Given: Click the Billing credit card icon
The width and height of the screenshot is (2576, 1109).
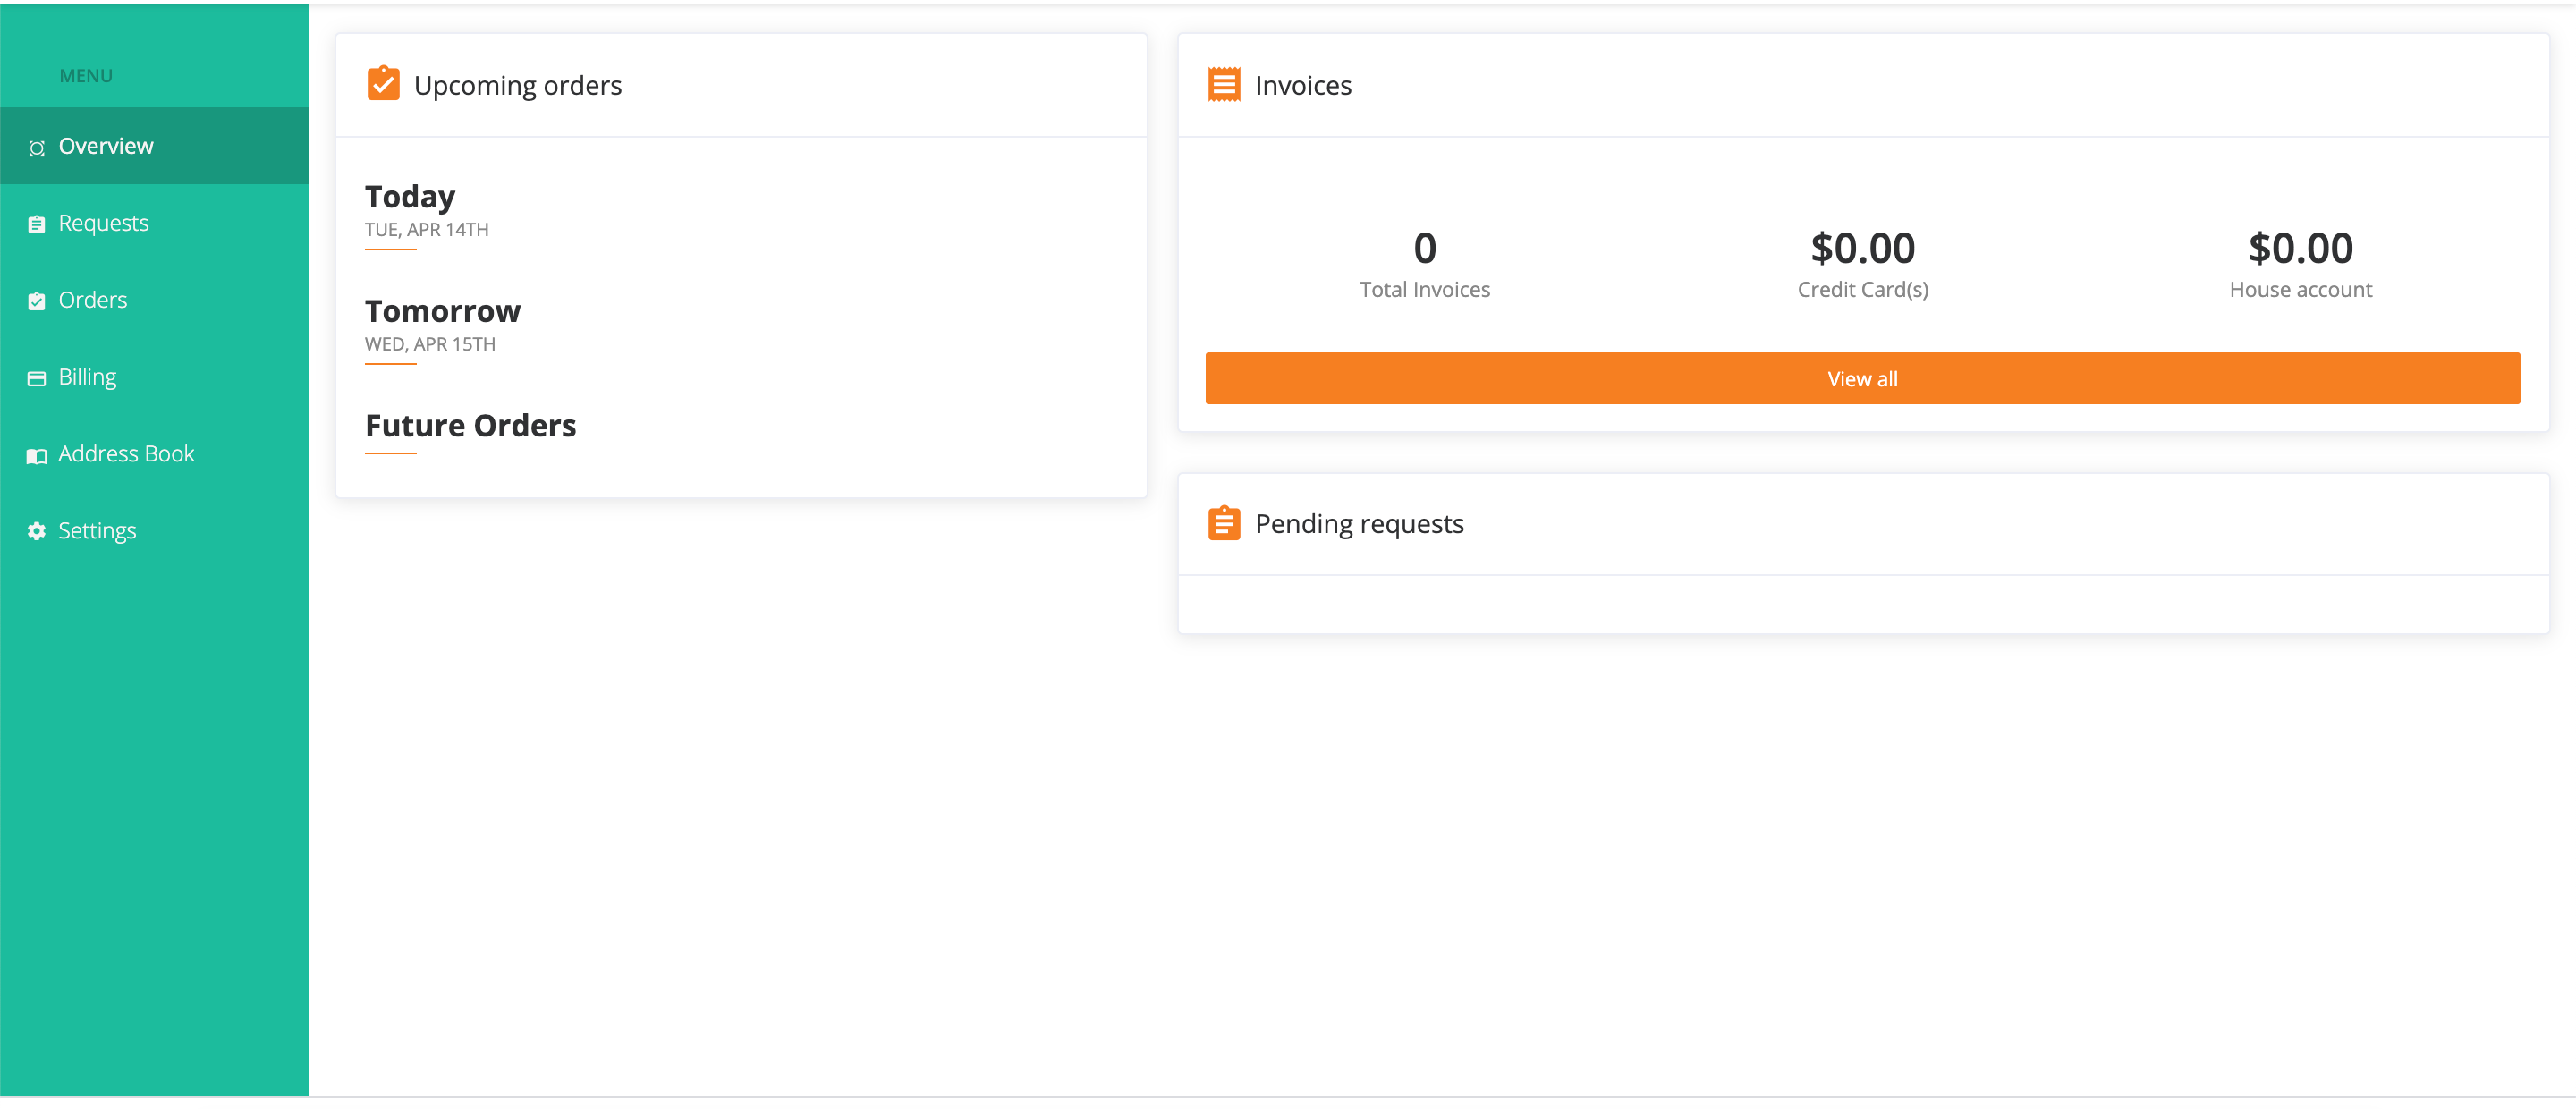Looking at the screenshot, I should click(37, 378).
